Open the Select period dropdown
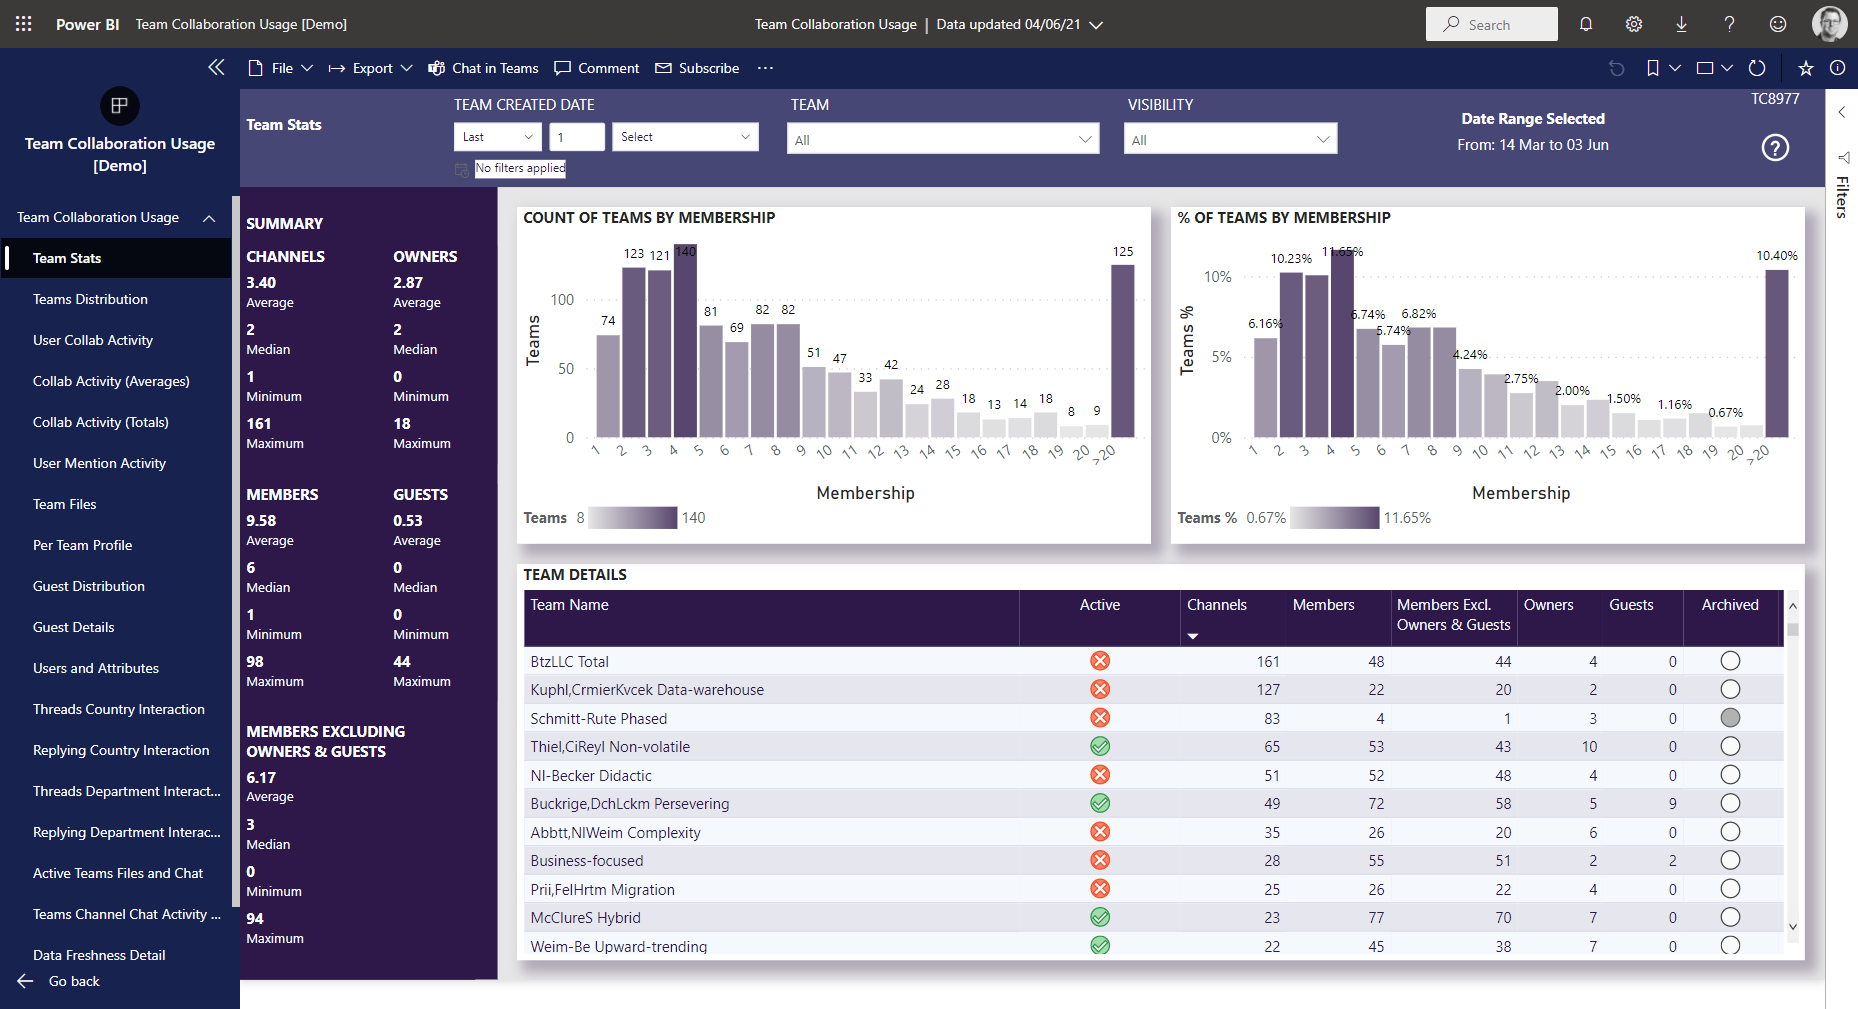The image size is (1858, 1009). tap(685, 137)
